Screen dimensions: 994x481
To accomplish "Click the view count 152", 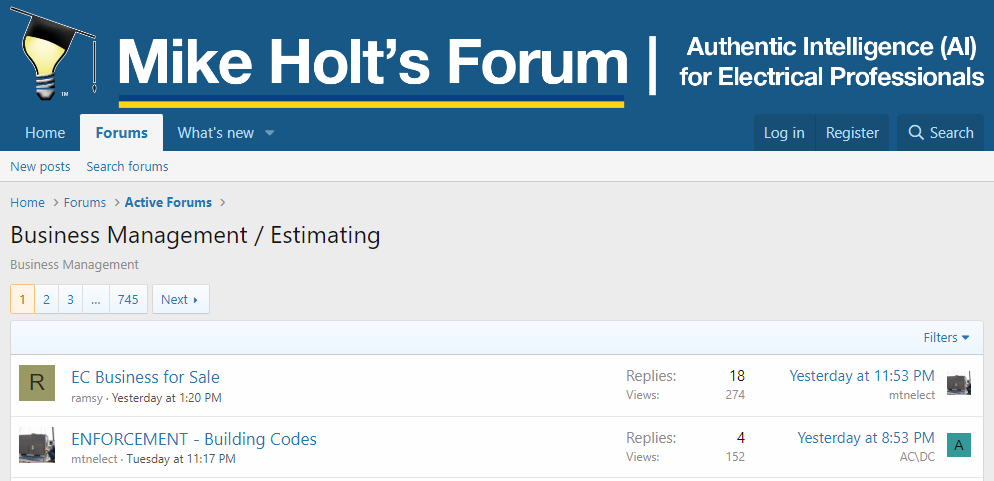I will point(735,456).
